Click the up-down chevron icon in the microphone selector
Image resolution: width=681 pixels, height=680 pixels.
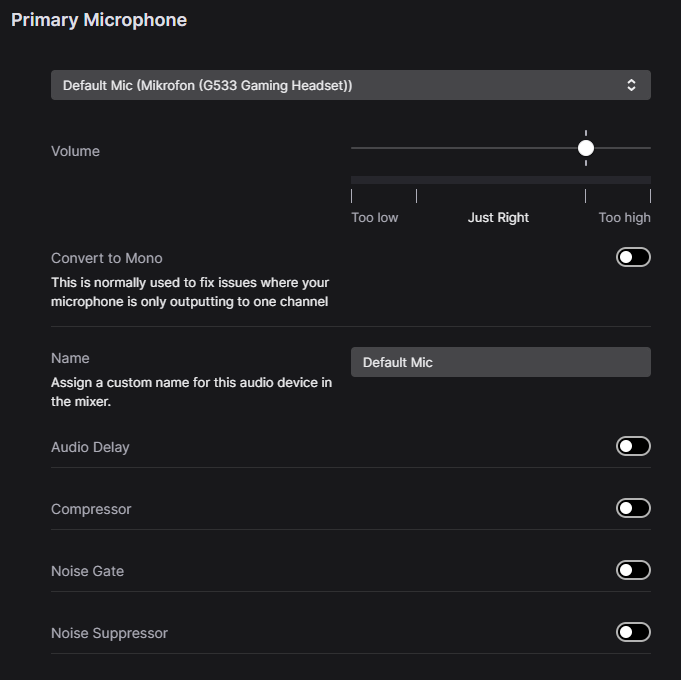click(631, 86)
